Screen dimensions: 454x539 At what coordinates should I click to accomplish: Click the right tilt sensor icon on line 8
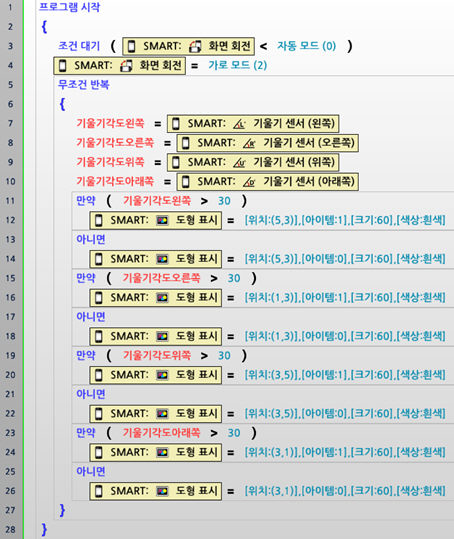(249, 143)
